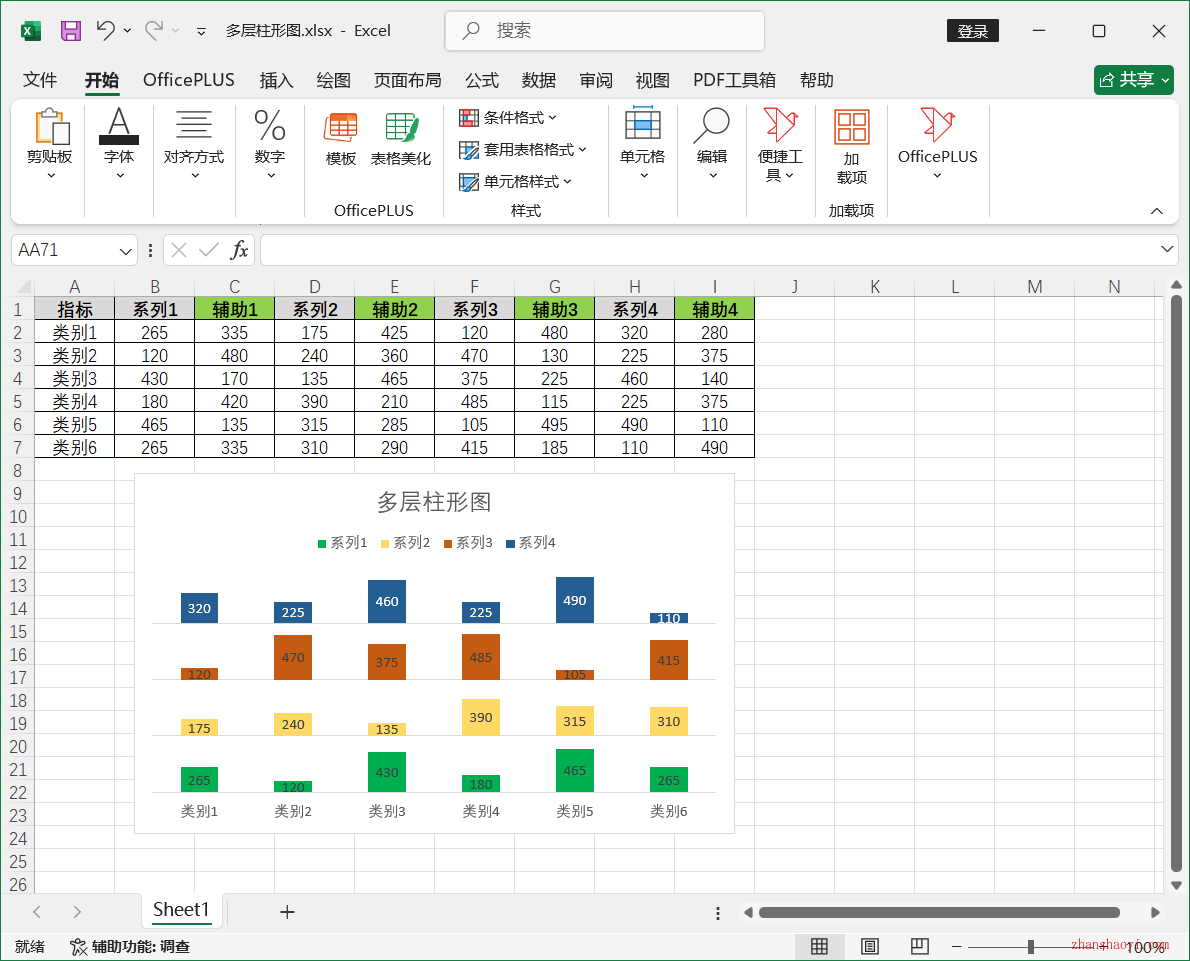Open the Font (字体) group
This screenshot has height=961, width=1190.
[x=119, y=145]
